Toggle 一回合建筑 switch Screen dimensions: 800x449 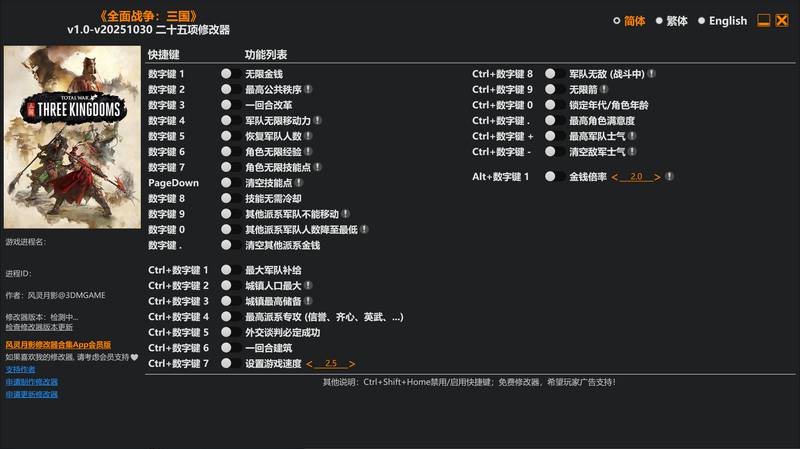click(x=231, y=348)
